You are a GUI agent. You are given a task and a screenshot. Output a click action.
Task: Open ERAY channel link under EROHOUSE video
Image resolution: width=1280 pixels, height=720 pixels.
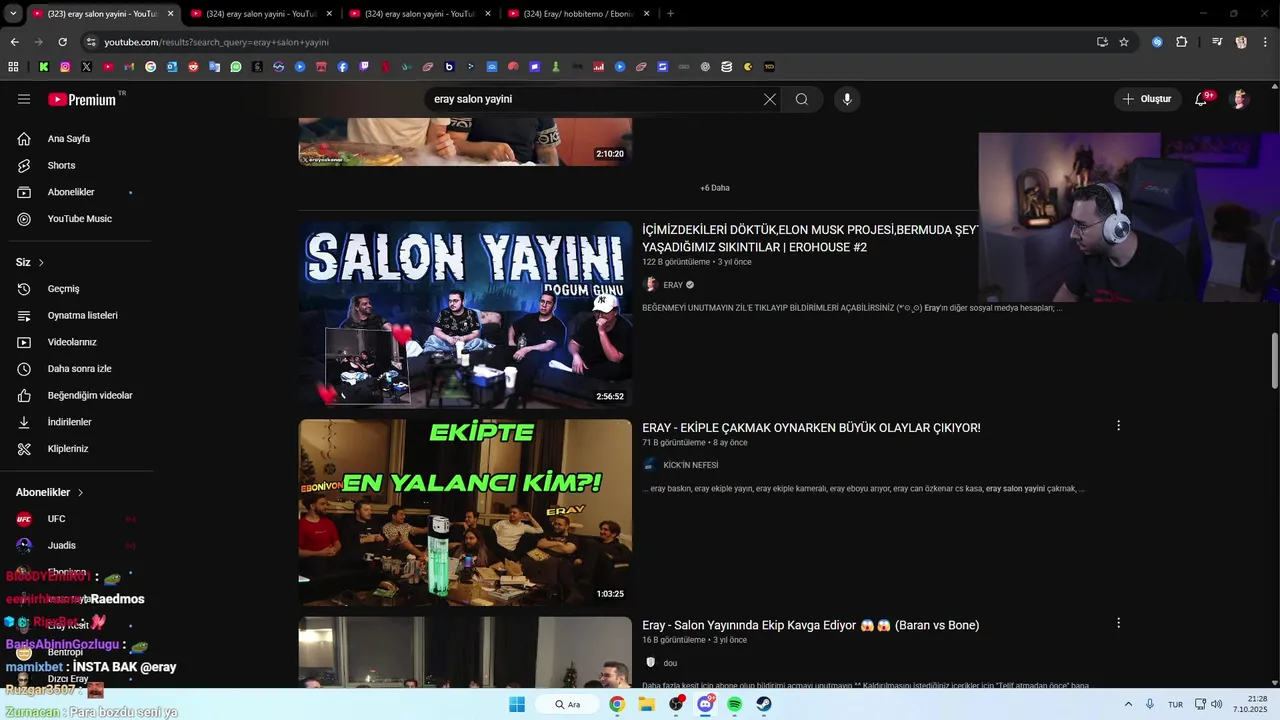tap(673, 285)
